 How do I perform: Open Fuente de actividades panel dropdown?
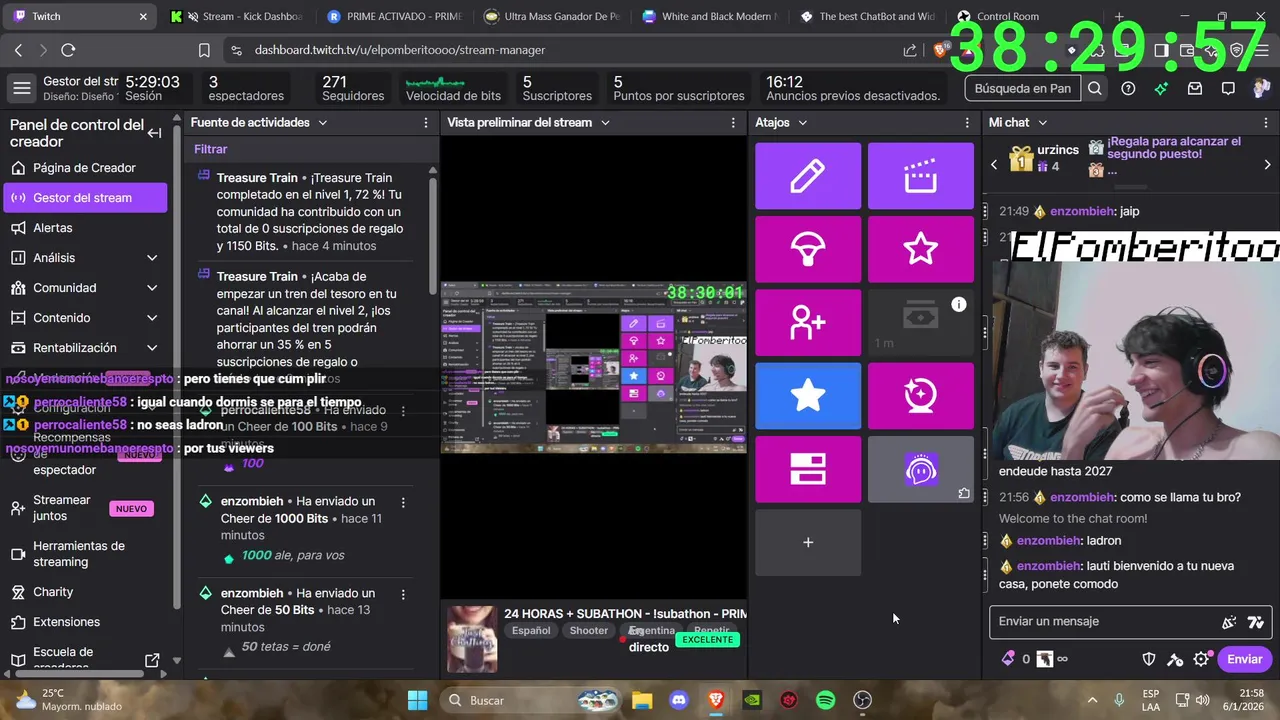322,122
